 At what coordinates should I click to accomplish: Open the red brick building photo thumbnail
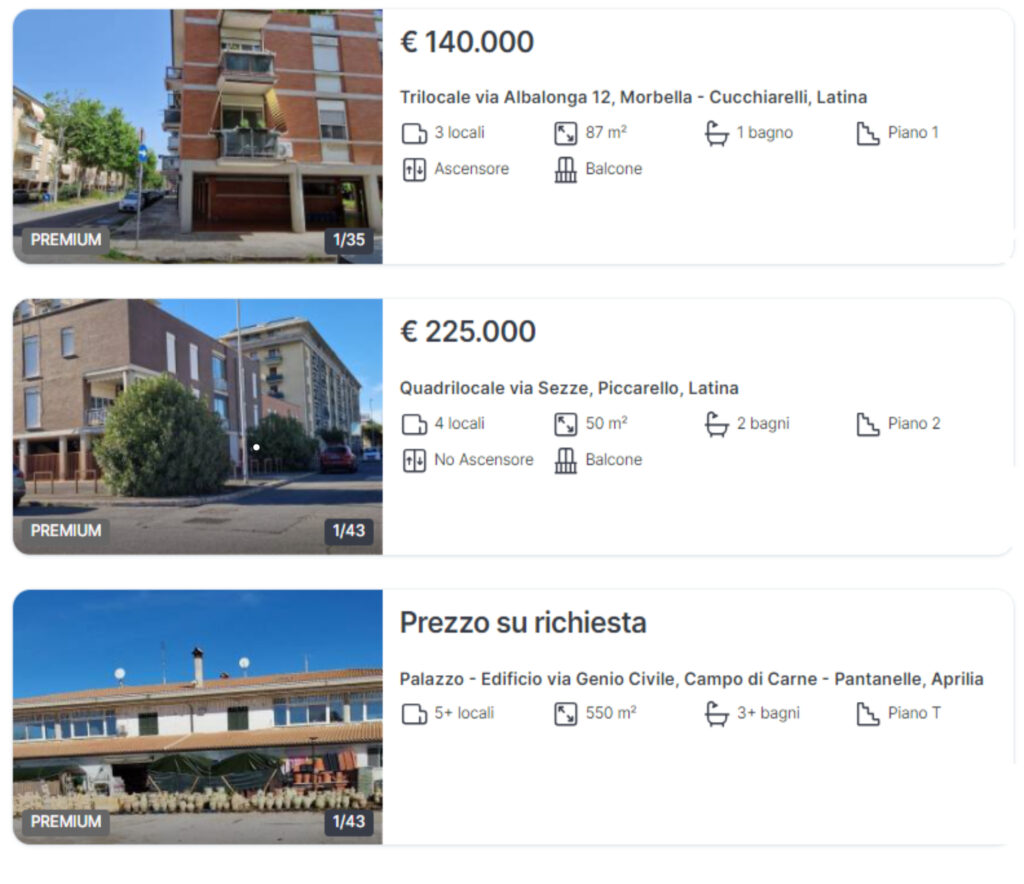click(198, 136)
